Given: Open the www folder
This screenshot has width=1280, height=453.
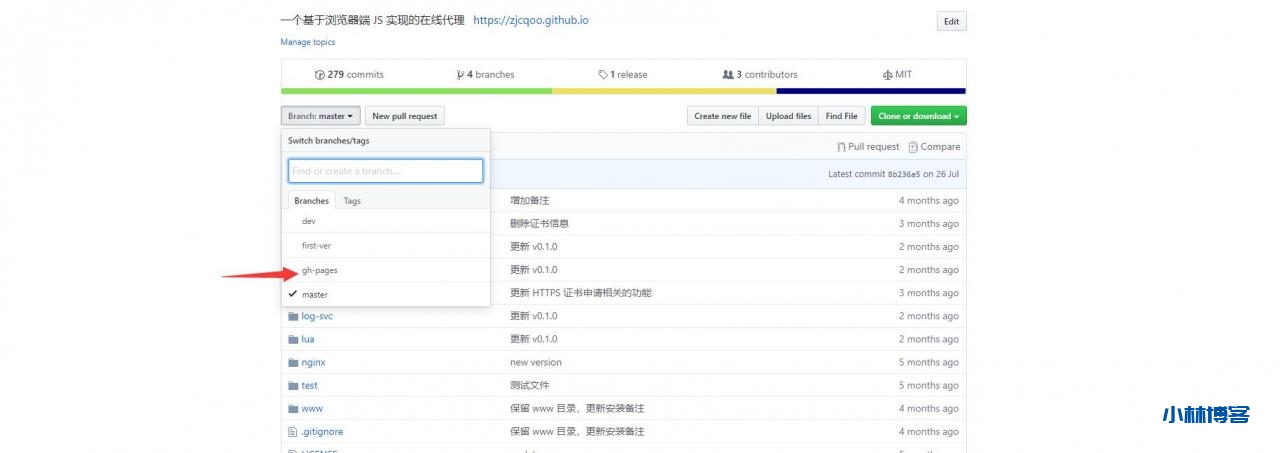Looking at the screenshot, I should coord(312,408).
